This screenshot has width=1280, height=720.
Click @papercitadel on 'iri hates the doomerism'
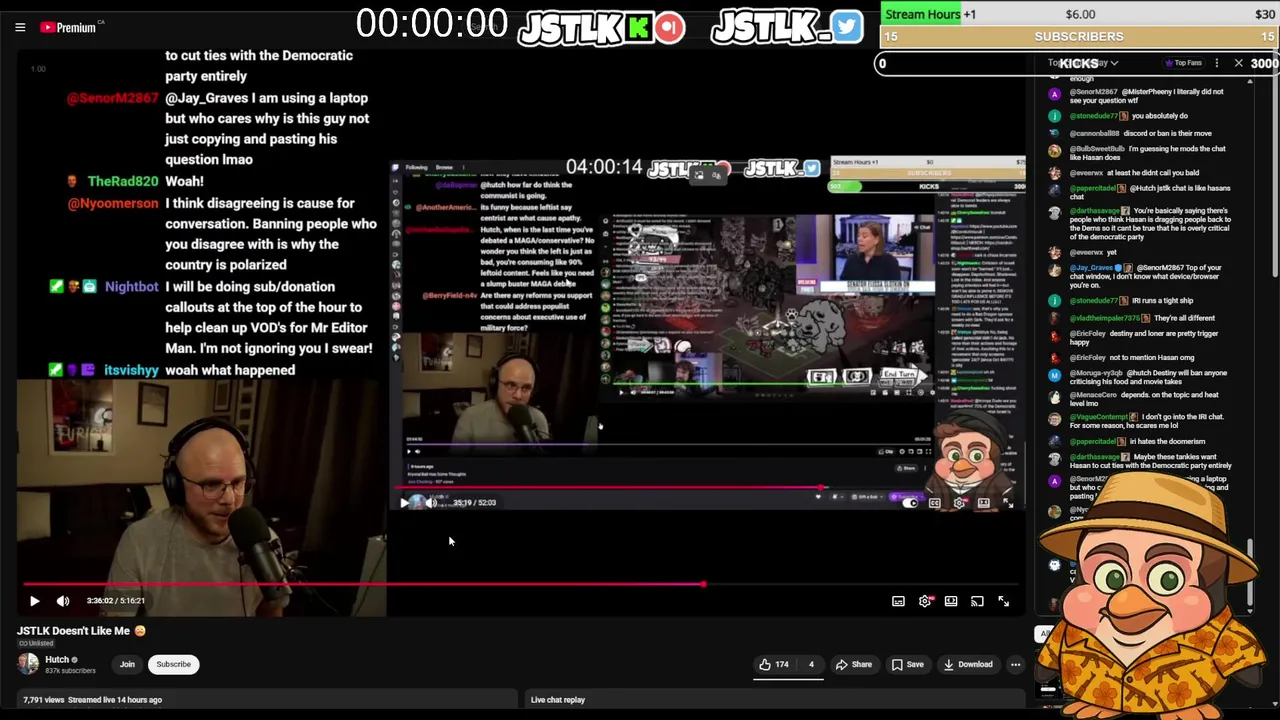[1092, 441]
